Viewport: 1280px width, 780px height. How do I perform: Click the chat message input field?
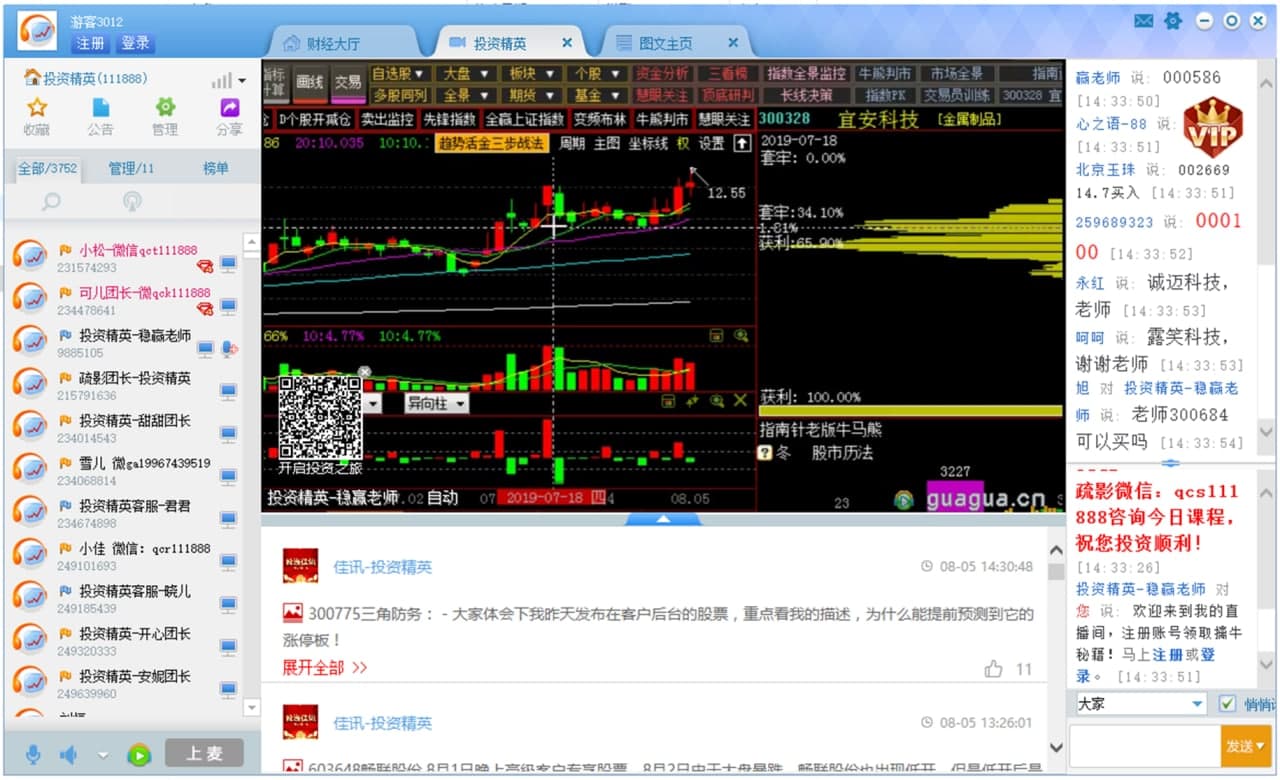click(1144, 746)
